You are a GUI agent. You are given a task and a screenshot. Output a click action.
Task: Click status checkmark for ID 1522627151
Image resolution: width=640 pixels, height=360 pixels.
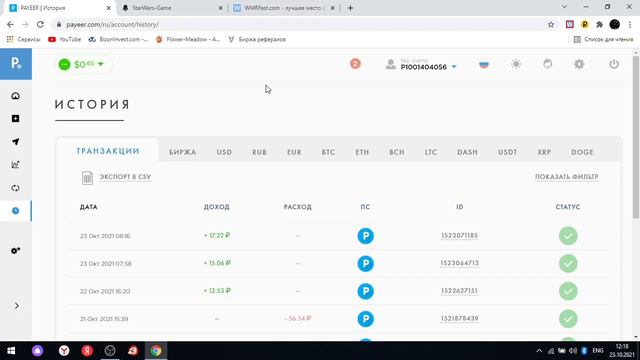pyautogui.click(x=568, y=291)
